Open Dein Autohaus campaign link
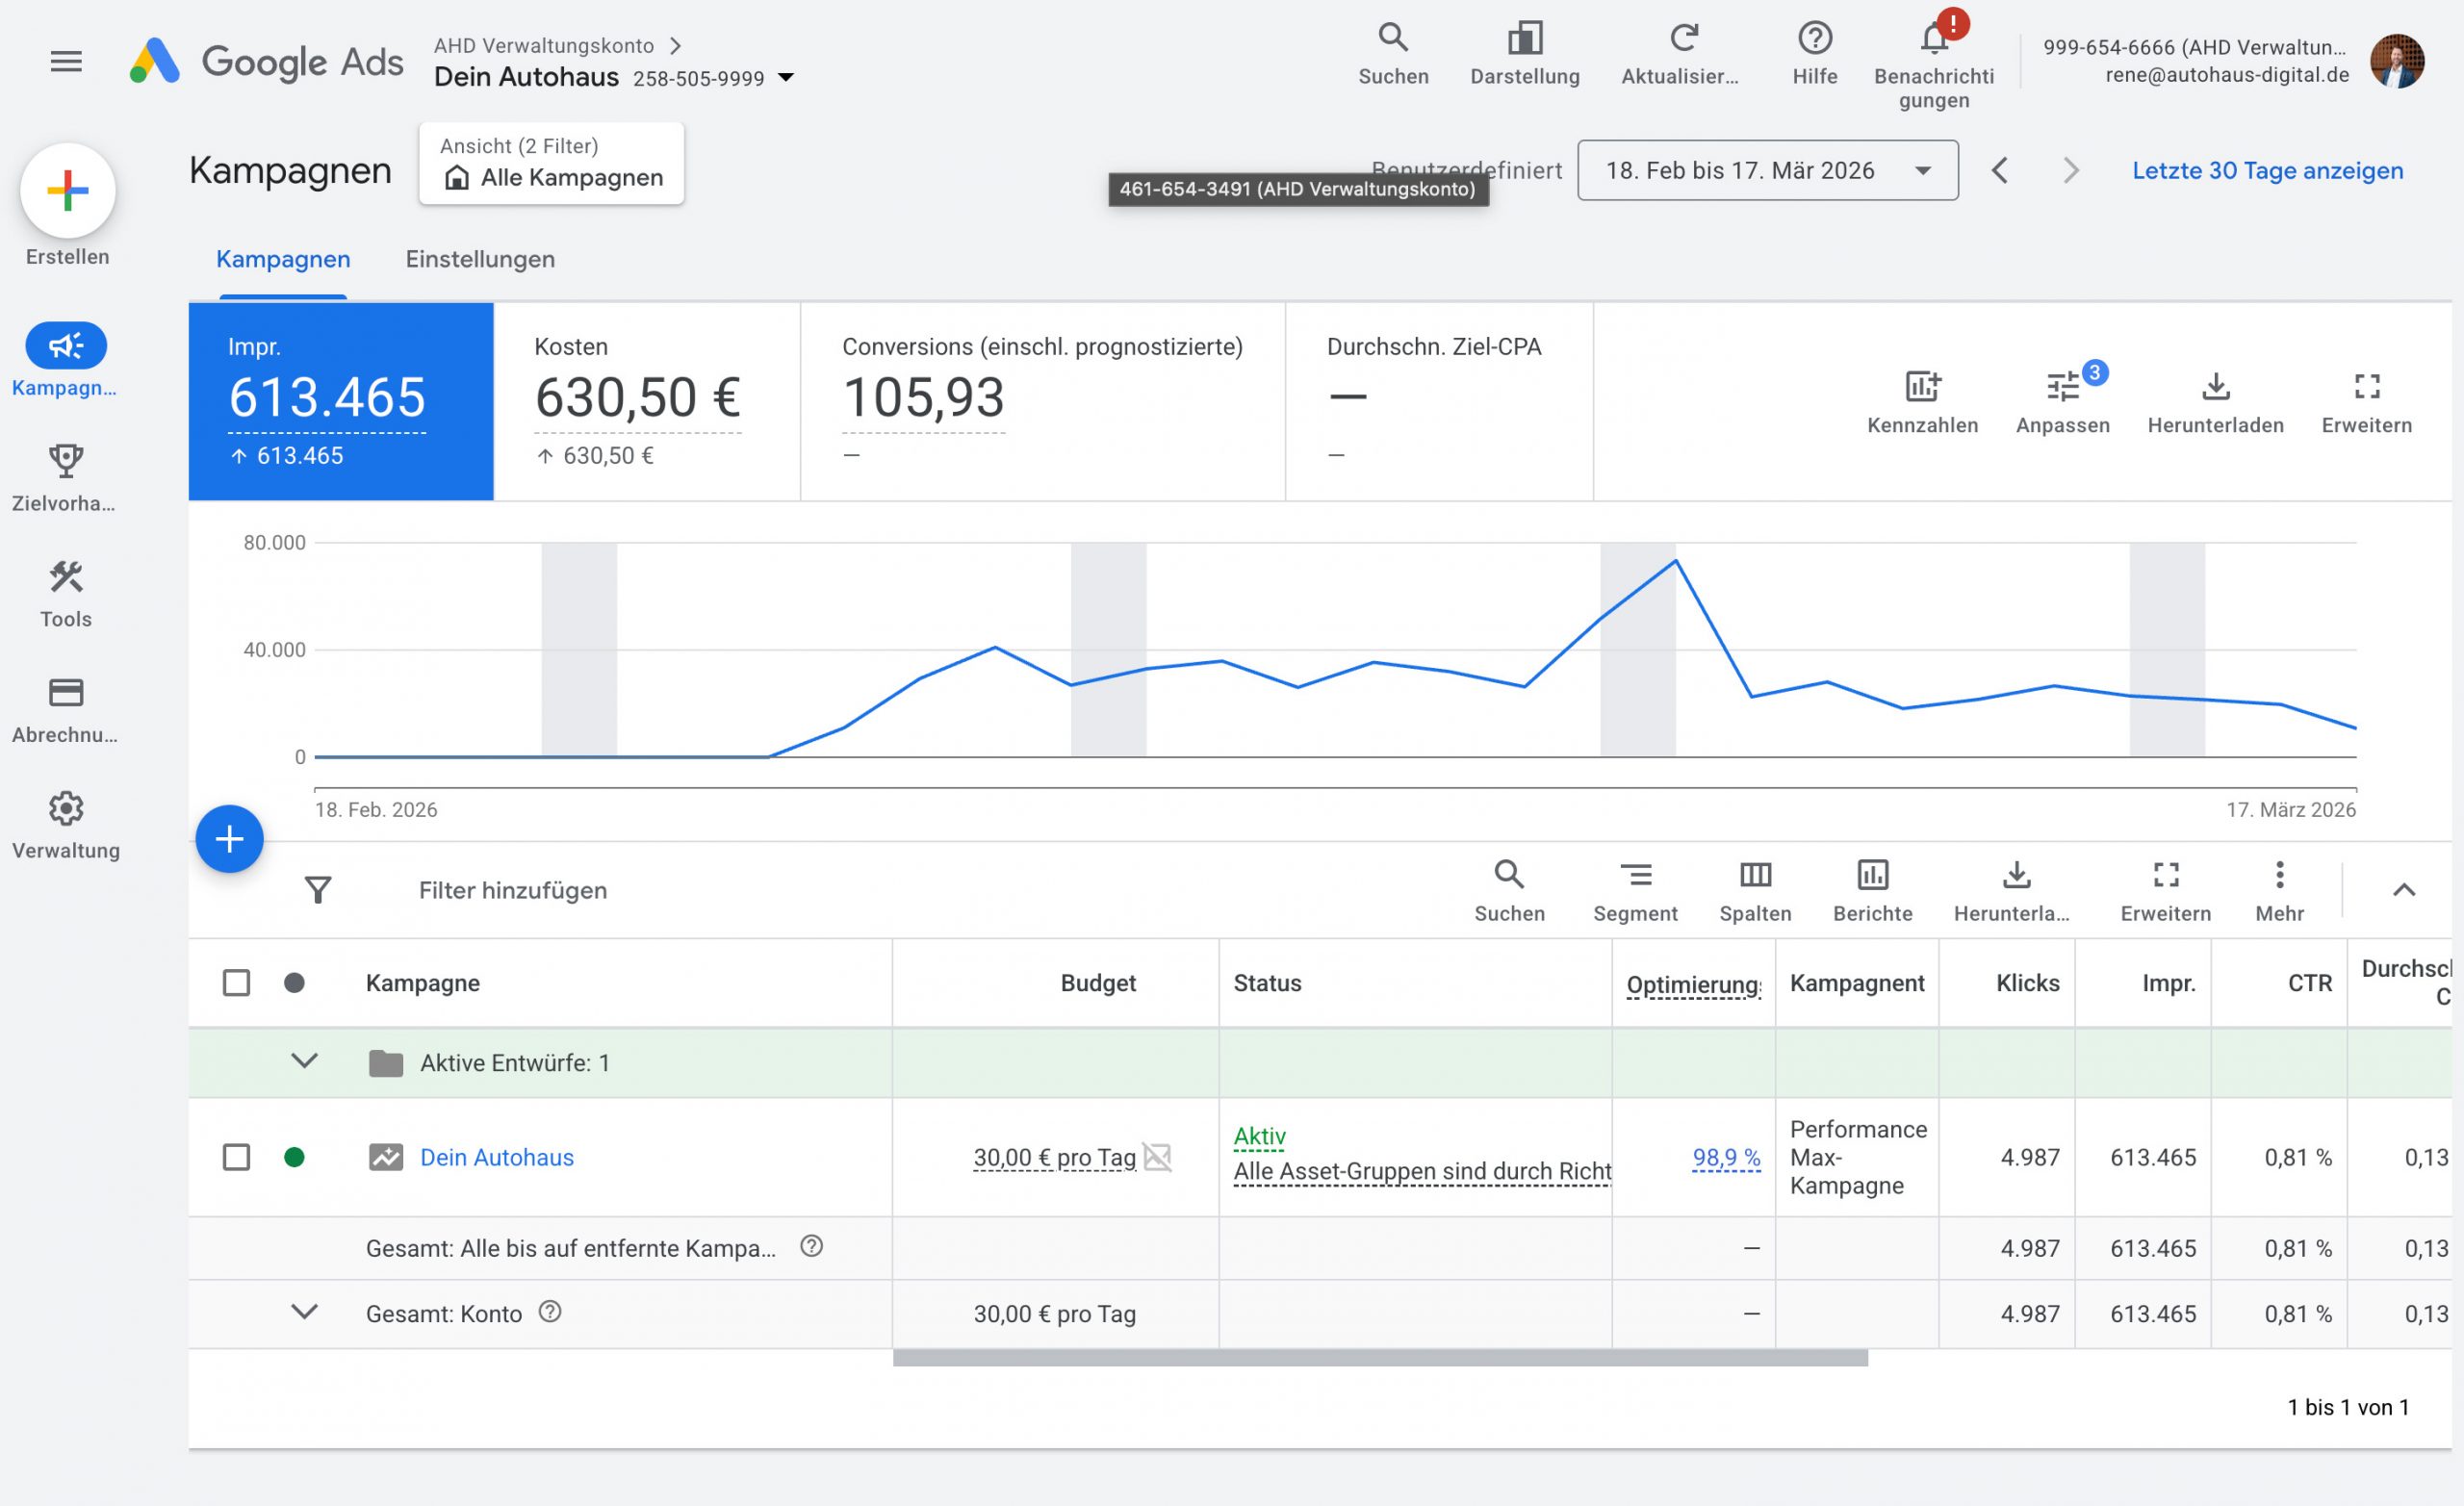The image size is (2464, 1506). pos(497,1157)
